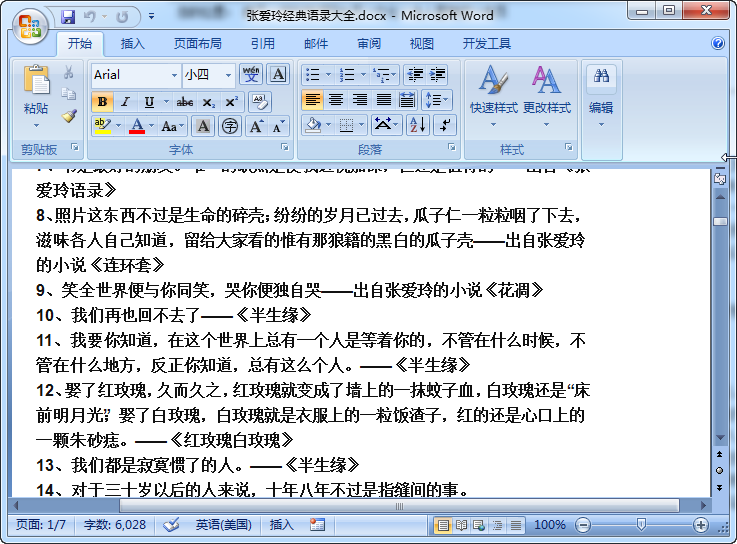
Task: Open the font size 小四 dropdown
Action: [x=228, y=75]
